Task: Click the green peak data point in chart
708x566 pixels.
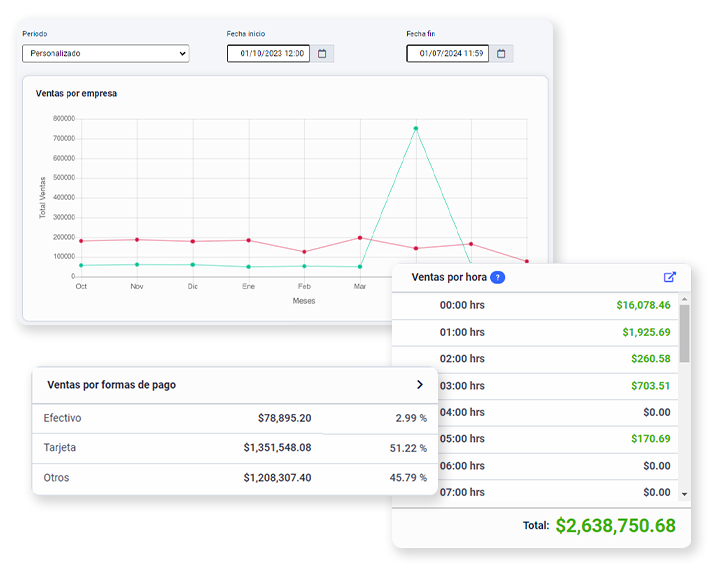Action: 416,129
